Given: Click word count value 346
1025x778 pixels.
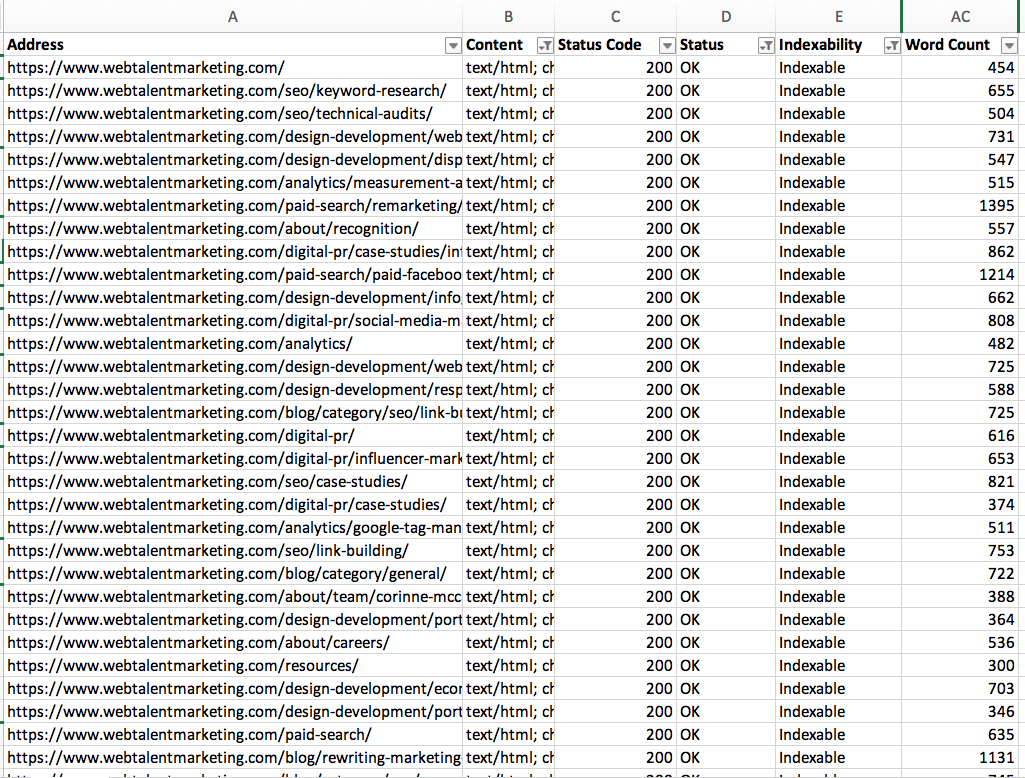Looking at the screenshot, I should 1001,712.
